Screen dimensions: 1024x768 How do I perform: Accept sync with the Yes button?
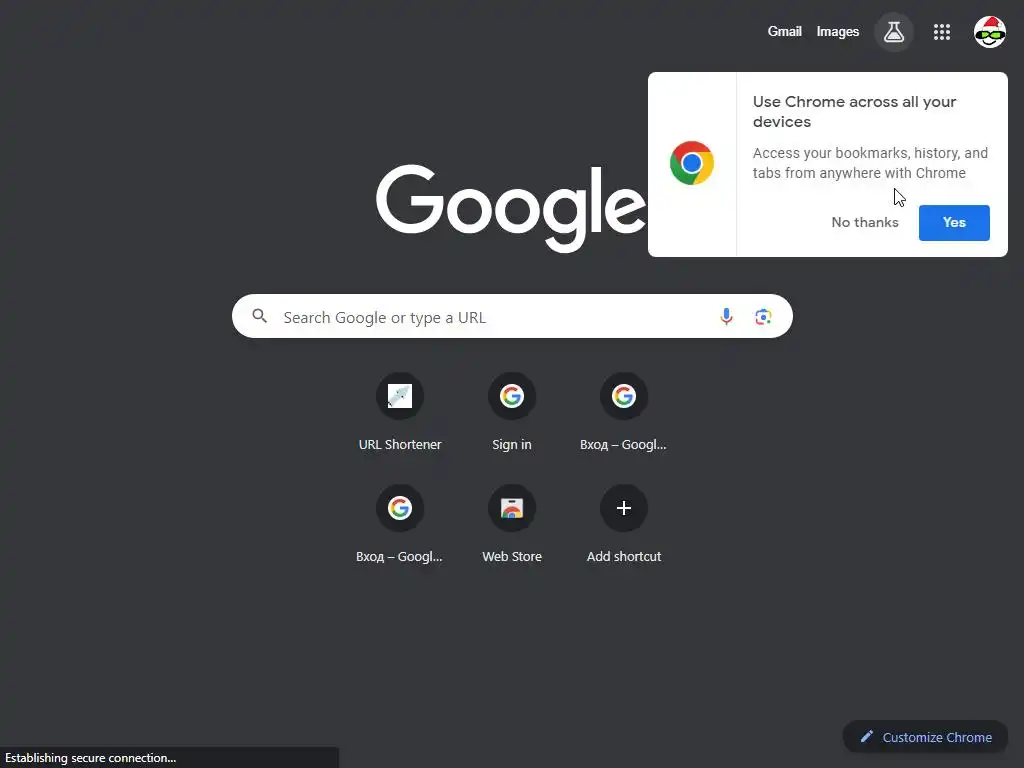954,223
